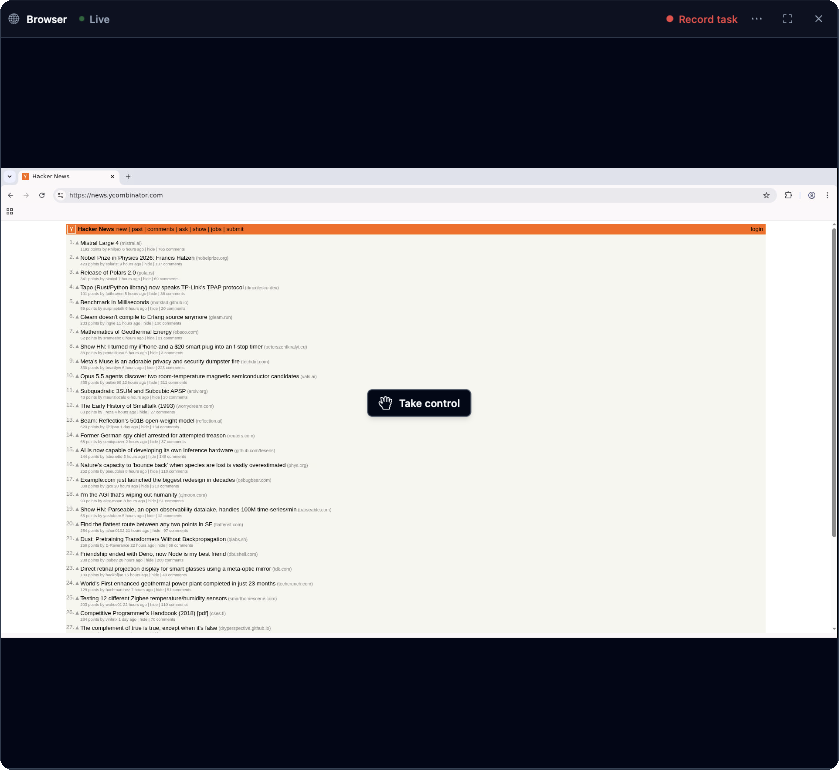Upvote Mathematics of Geothermal Energy
Screen dimensions: 839x770
point(77,332)
